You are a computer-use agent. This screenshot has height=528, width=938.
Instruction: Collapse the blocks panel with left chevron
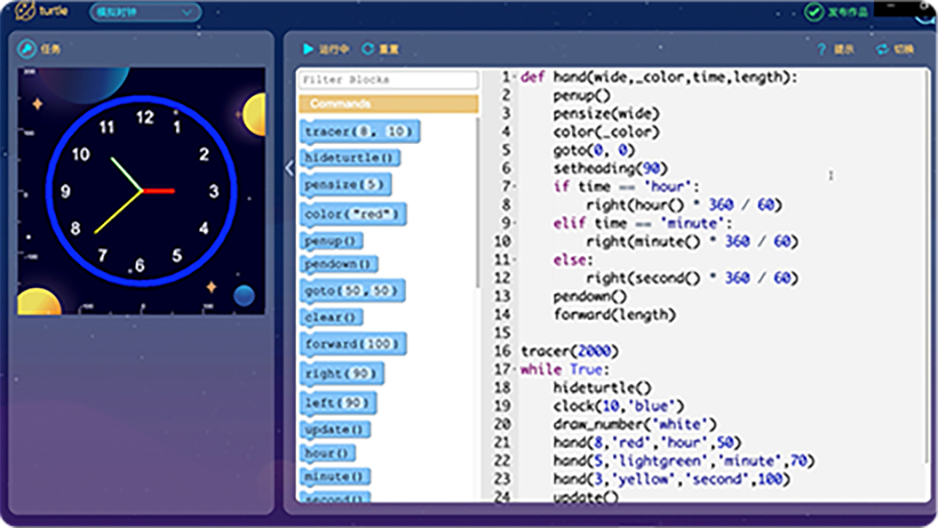289,168
